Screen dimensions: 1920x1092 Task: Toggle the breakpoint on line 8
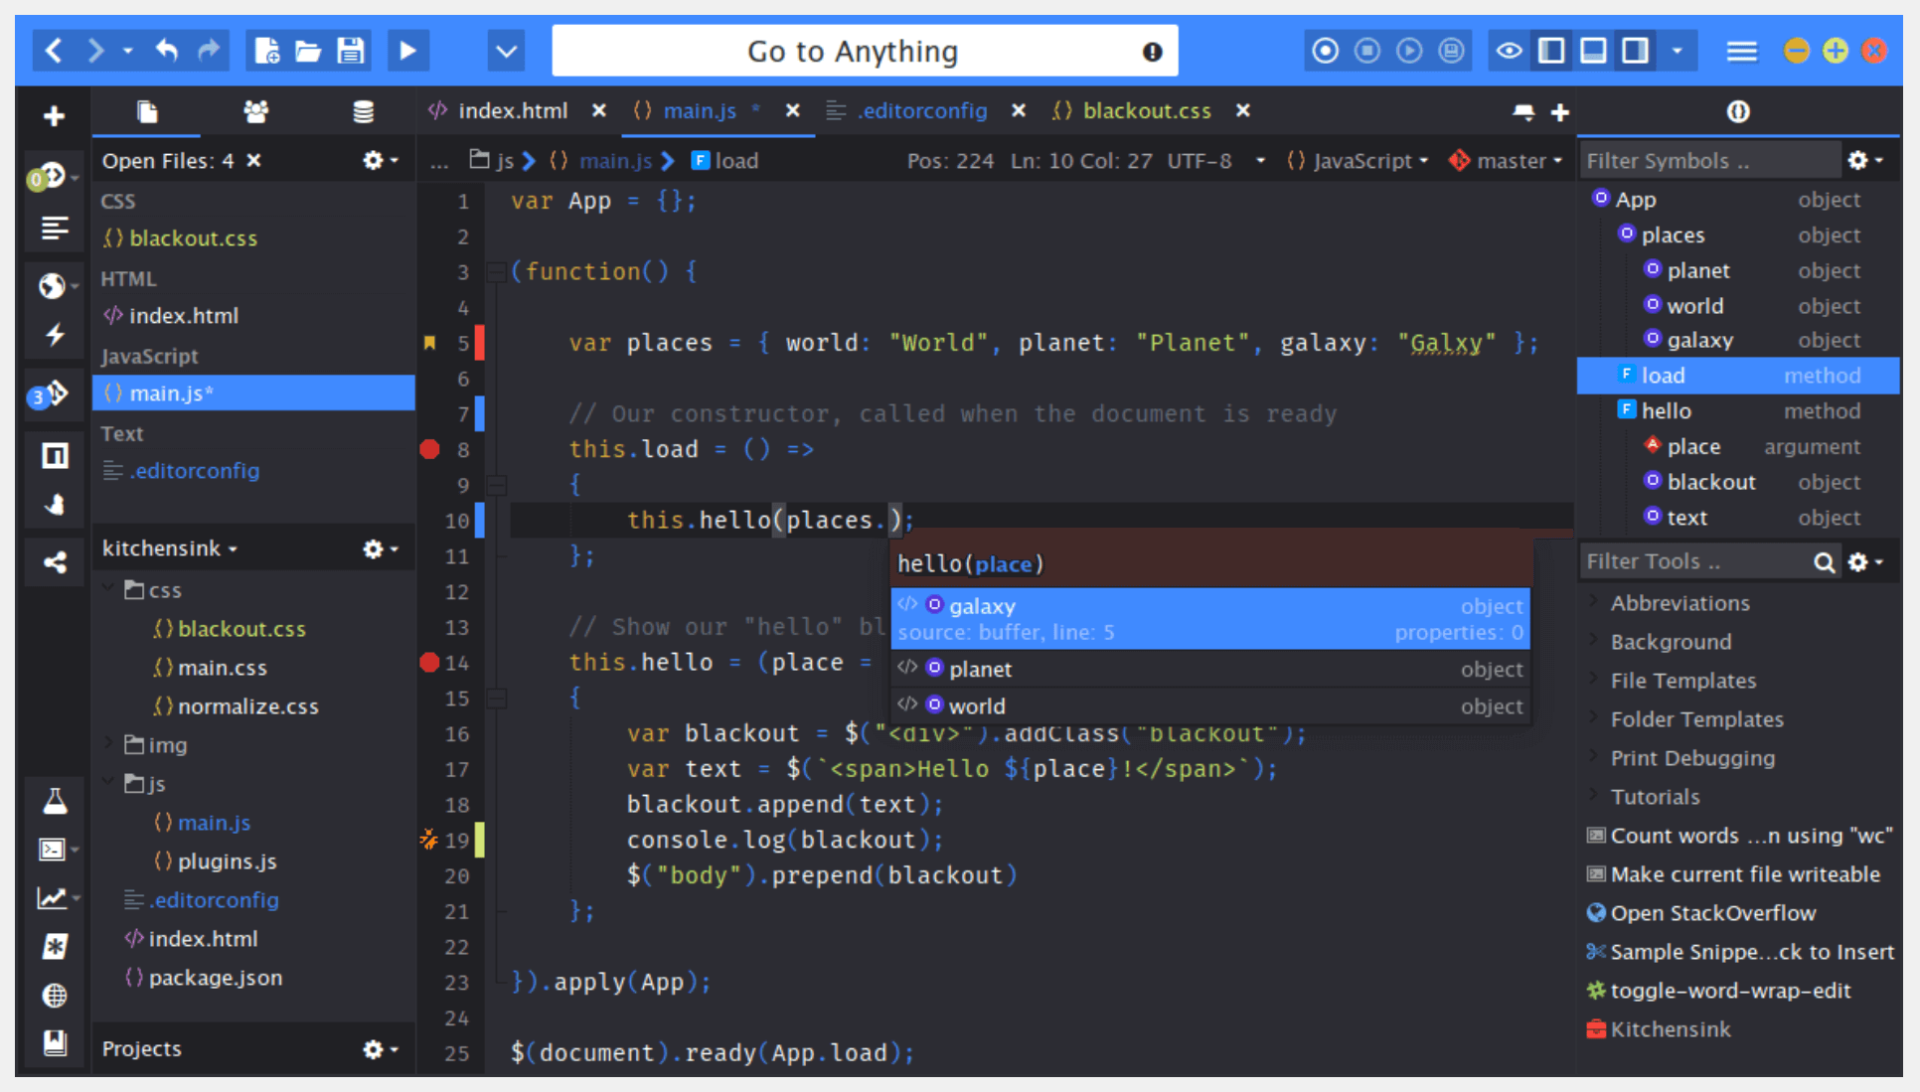tap(430, 450)
